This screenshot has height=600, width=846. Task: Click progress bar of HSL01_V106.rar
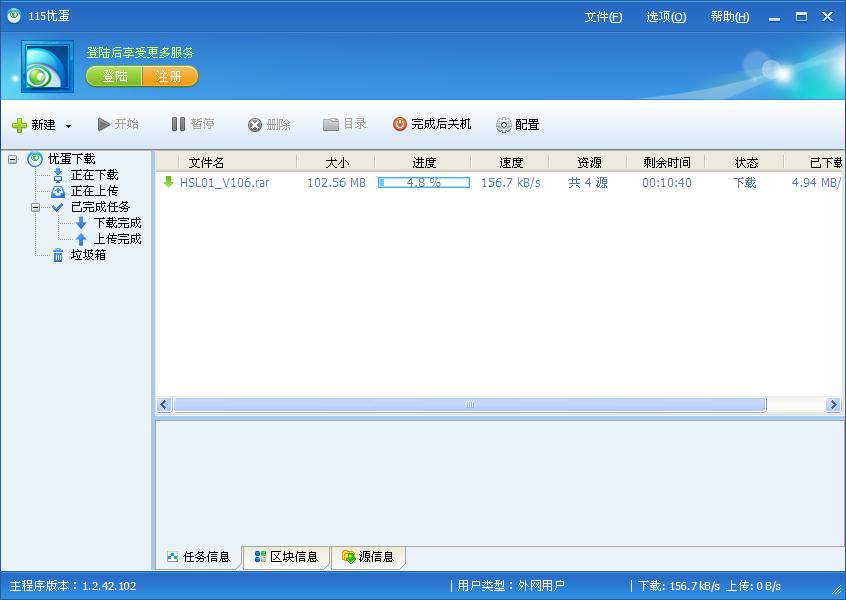click(x=424, y=183)
